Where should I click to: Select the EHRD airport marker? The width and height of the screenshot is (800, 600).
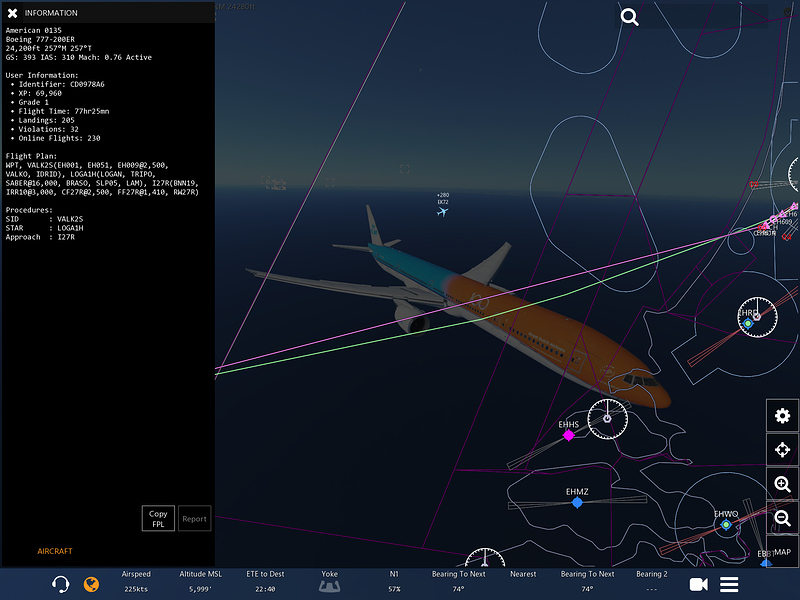coord(747,323)
